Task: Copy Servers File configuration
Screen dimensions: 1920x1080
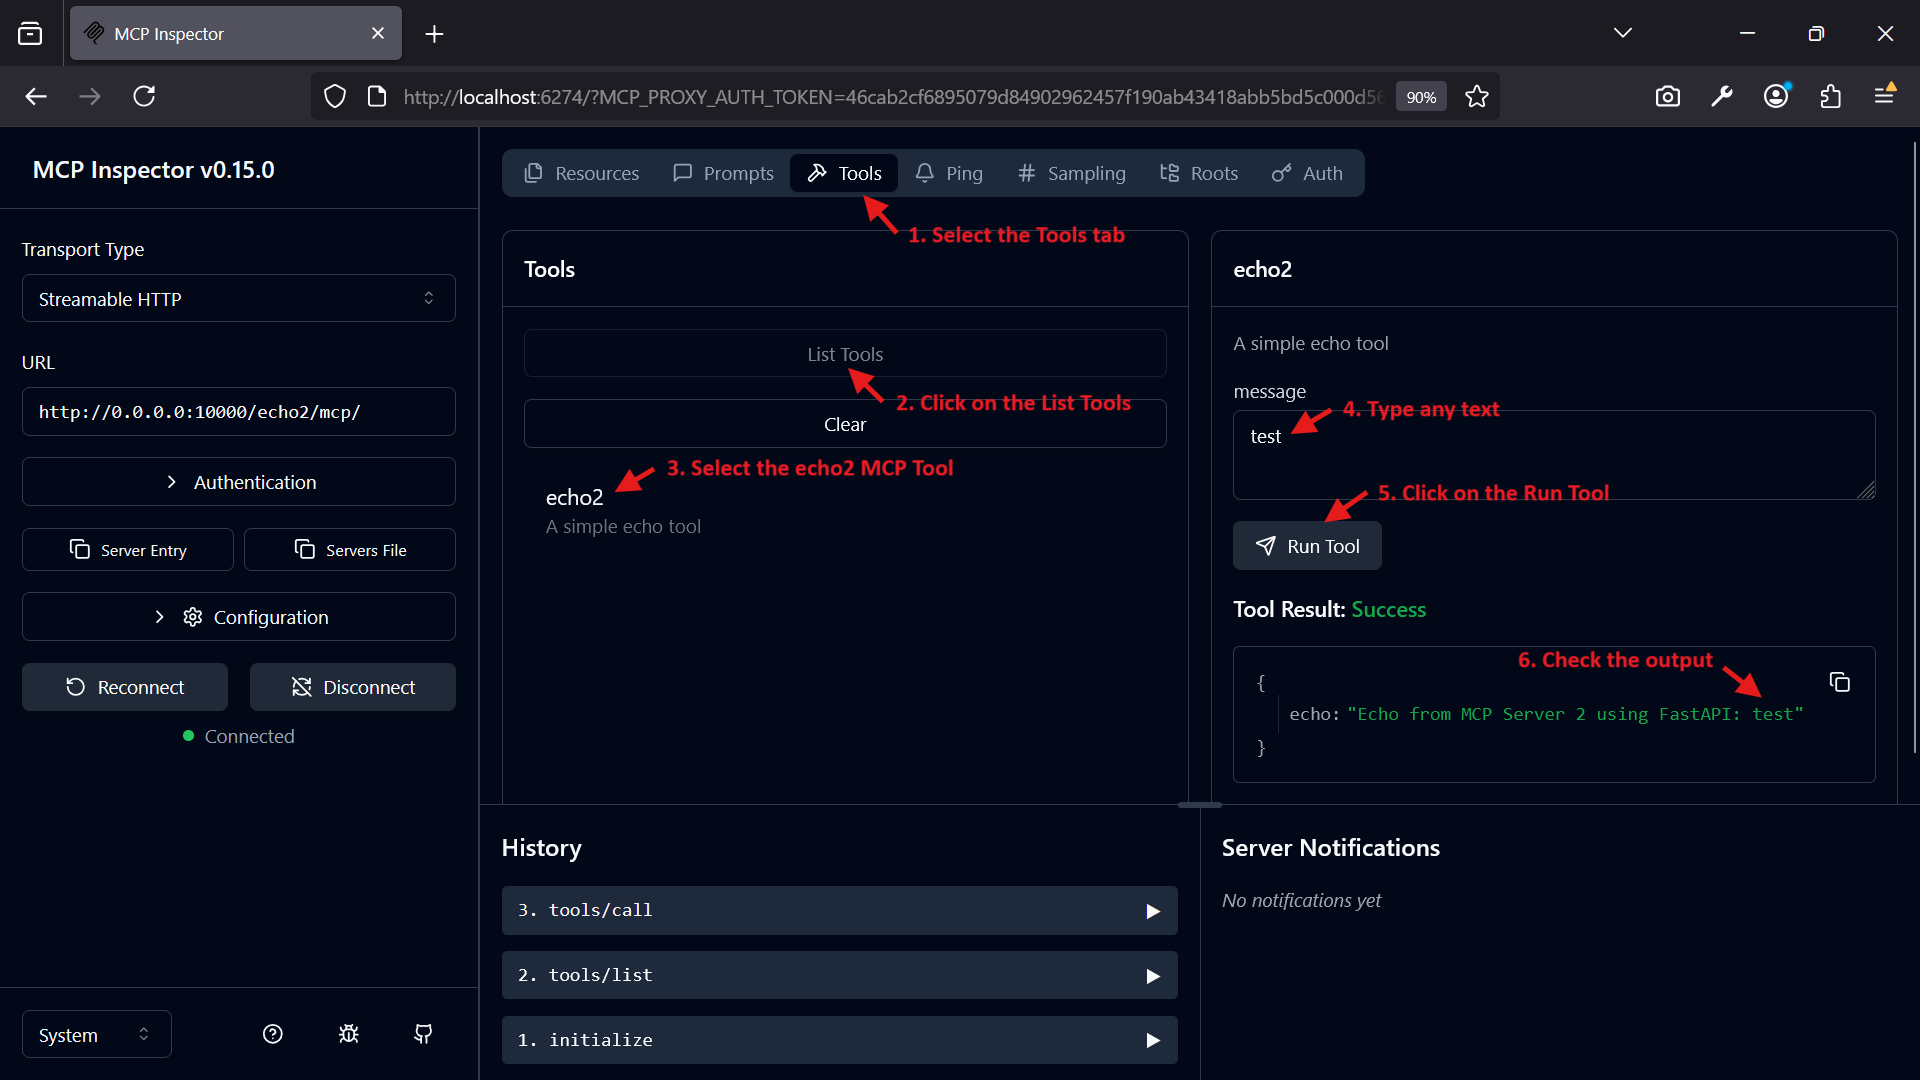Action: pyautogui.click(x=350, y=550)
